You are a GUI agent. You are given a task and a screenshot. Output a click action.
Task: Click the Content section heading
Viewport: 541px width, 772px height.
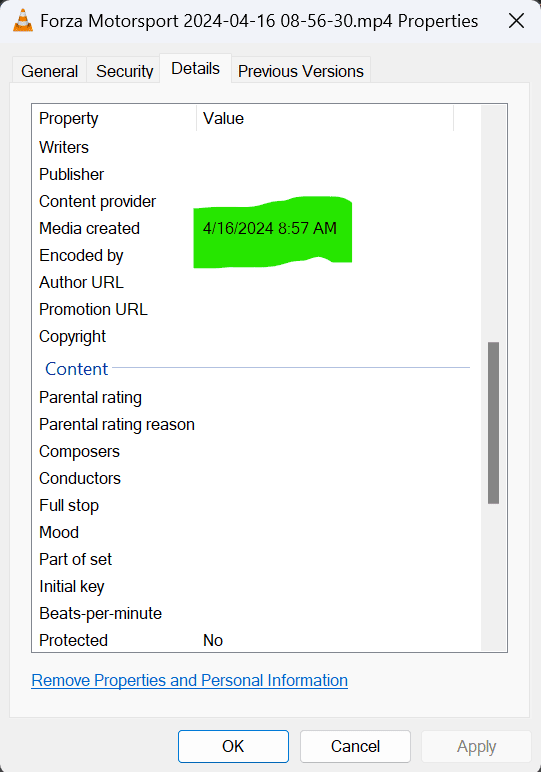tap(76, 369)
